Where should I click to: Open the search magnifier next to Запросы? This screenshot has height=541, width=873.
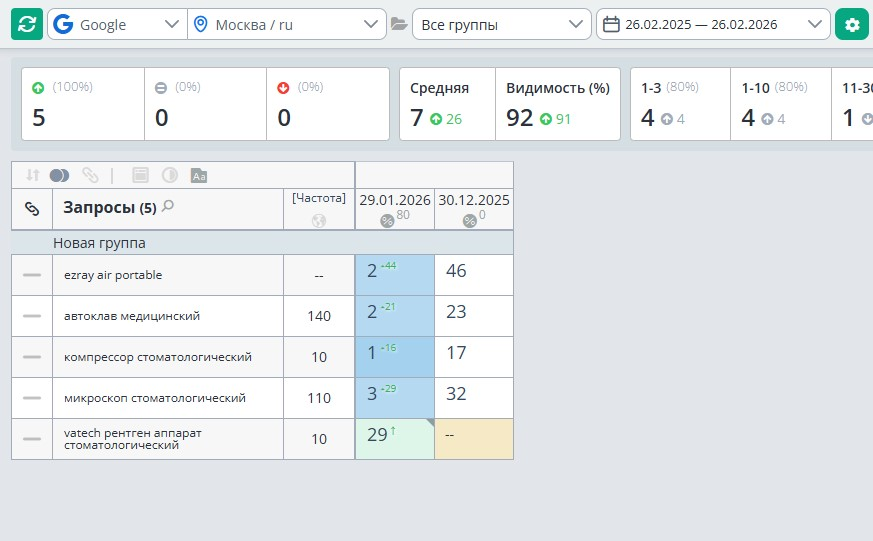point(168,206)
